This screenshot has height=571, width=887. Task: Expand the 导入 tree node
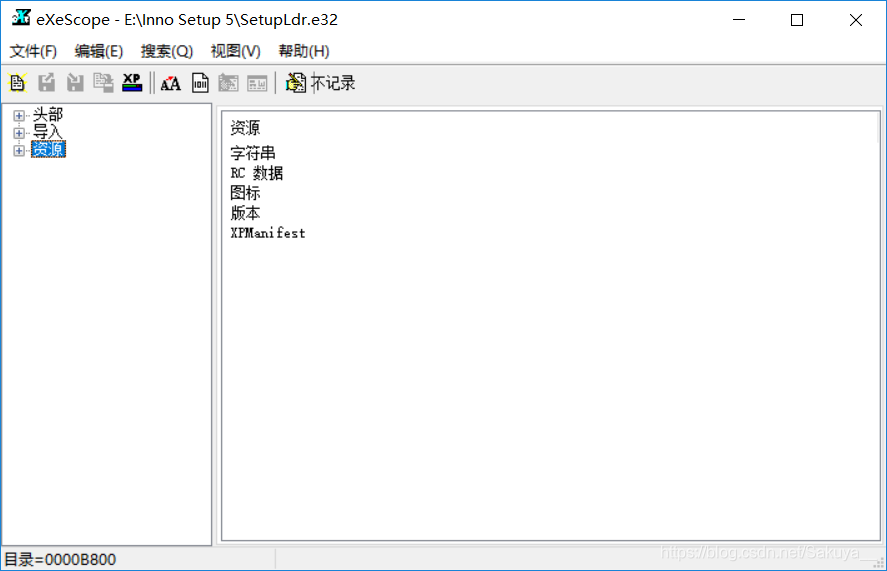click(19, 133)
